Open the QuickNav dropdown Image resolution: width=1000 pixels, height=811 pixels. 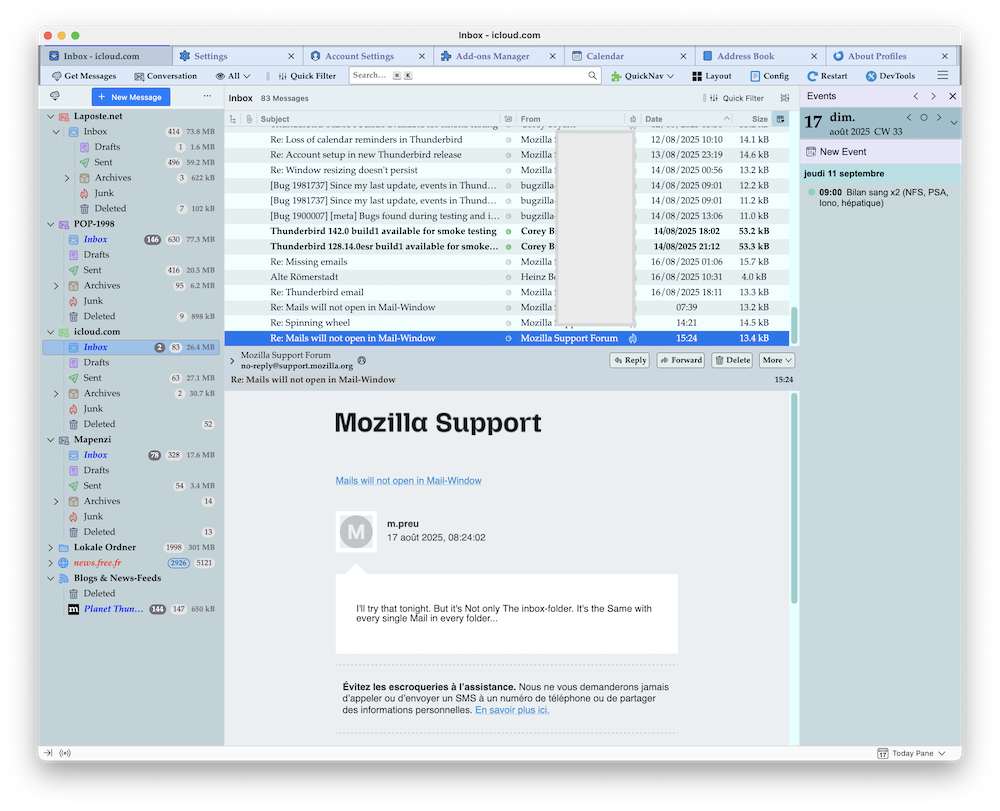[x=643, y=76]
